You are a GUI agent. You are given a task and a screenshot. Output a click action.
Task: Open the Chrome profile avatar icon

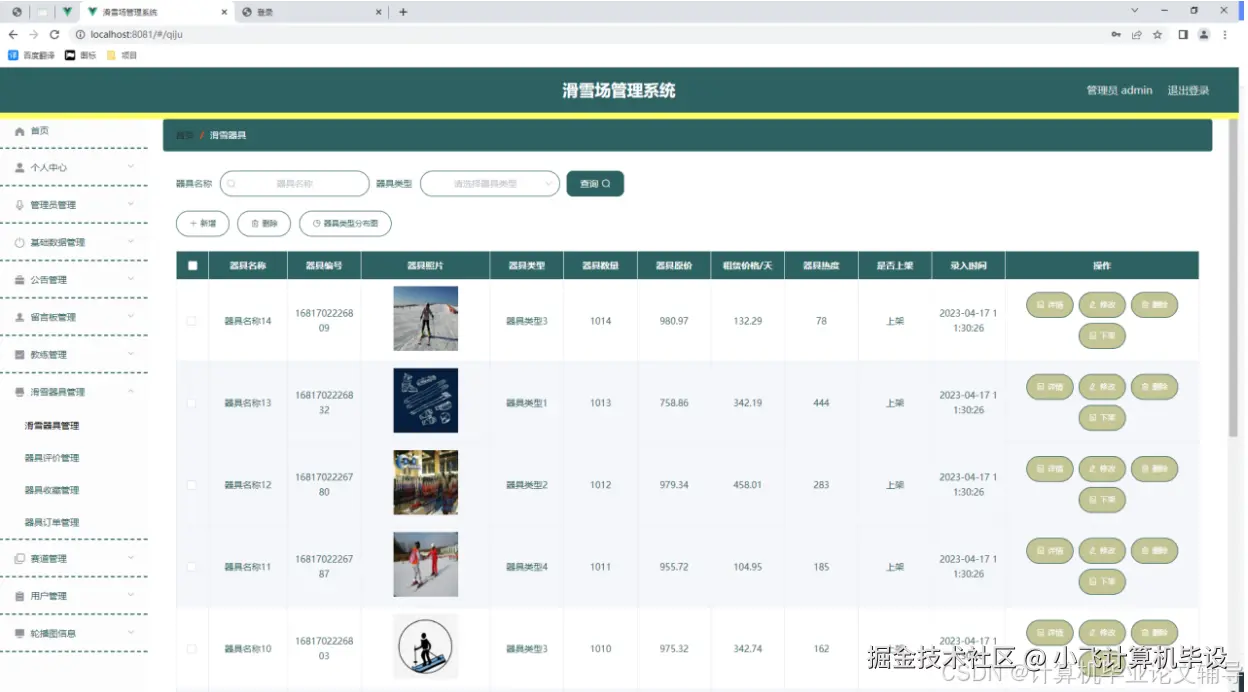click(1204, 34)
